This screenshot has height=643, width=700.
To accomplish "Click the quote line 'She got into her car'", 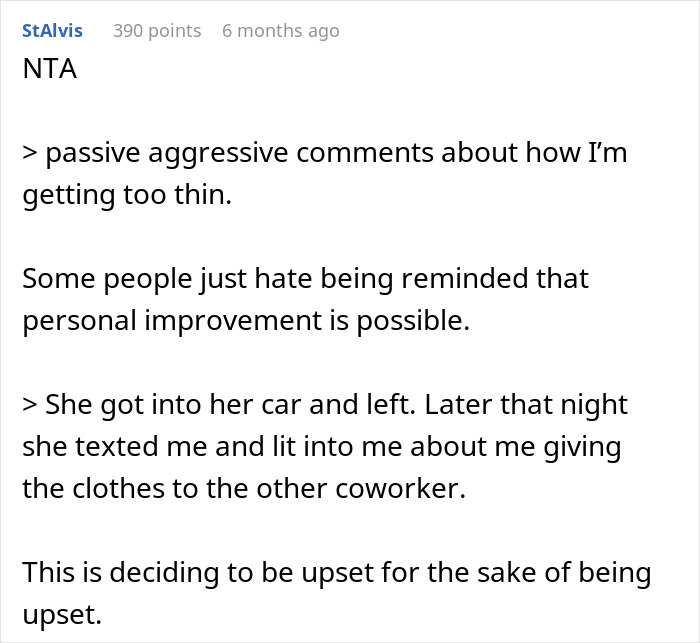I will pos(324,405).
